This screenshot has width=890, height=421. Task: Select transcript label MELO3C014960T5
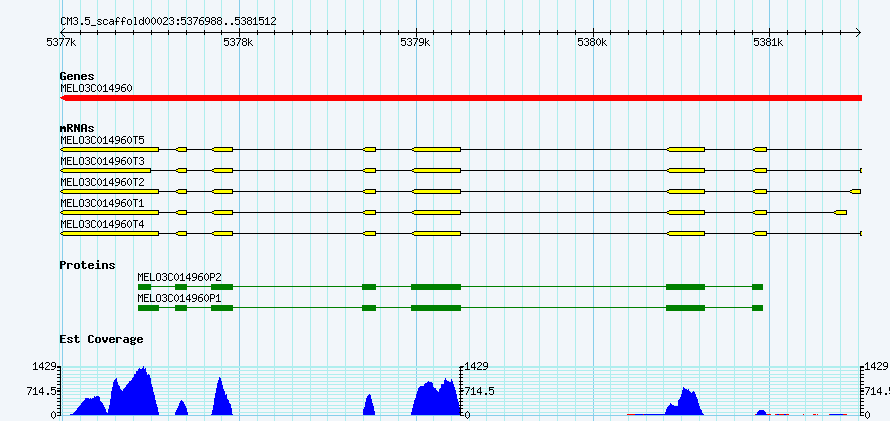102,140
